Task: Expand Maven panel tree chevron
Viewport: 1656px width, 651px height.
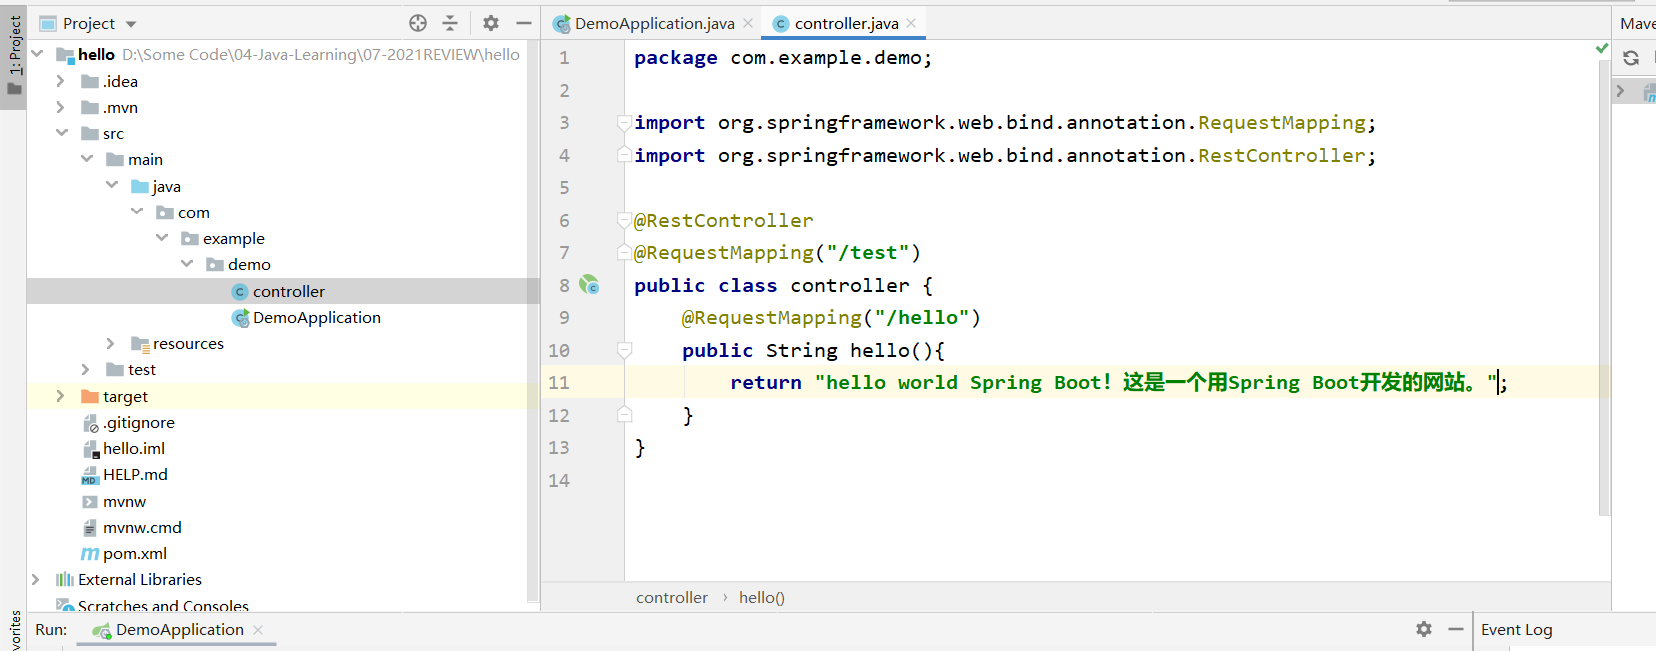Action: 1621,91
